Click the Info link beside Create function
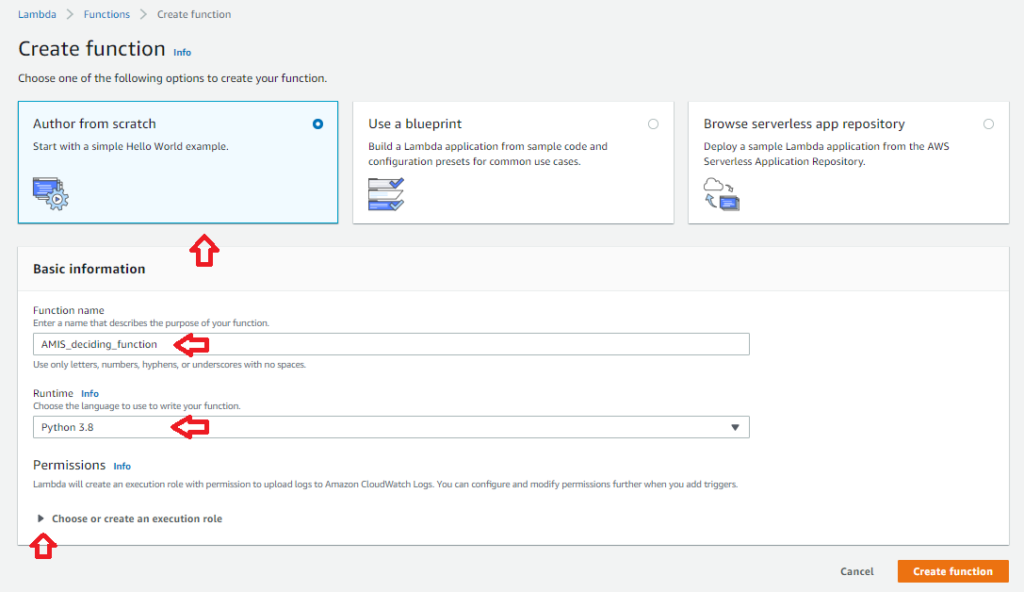This screenshot has width=1024, height=592. point(182,52)
